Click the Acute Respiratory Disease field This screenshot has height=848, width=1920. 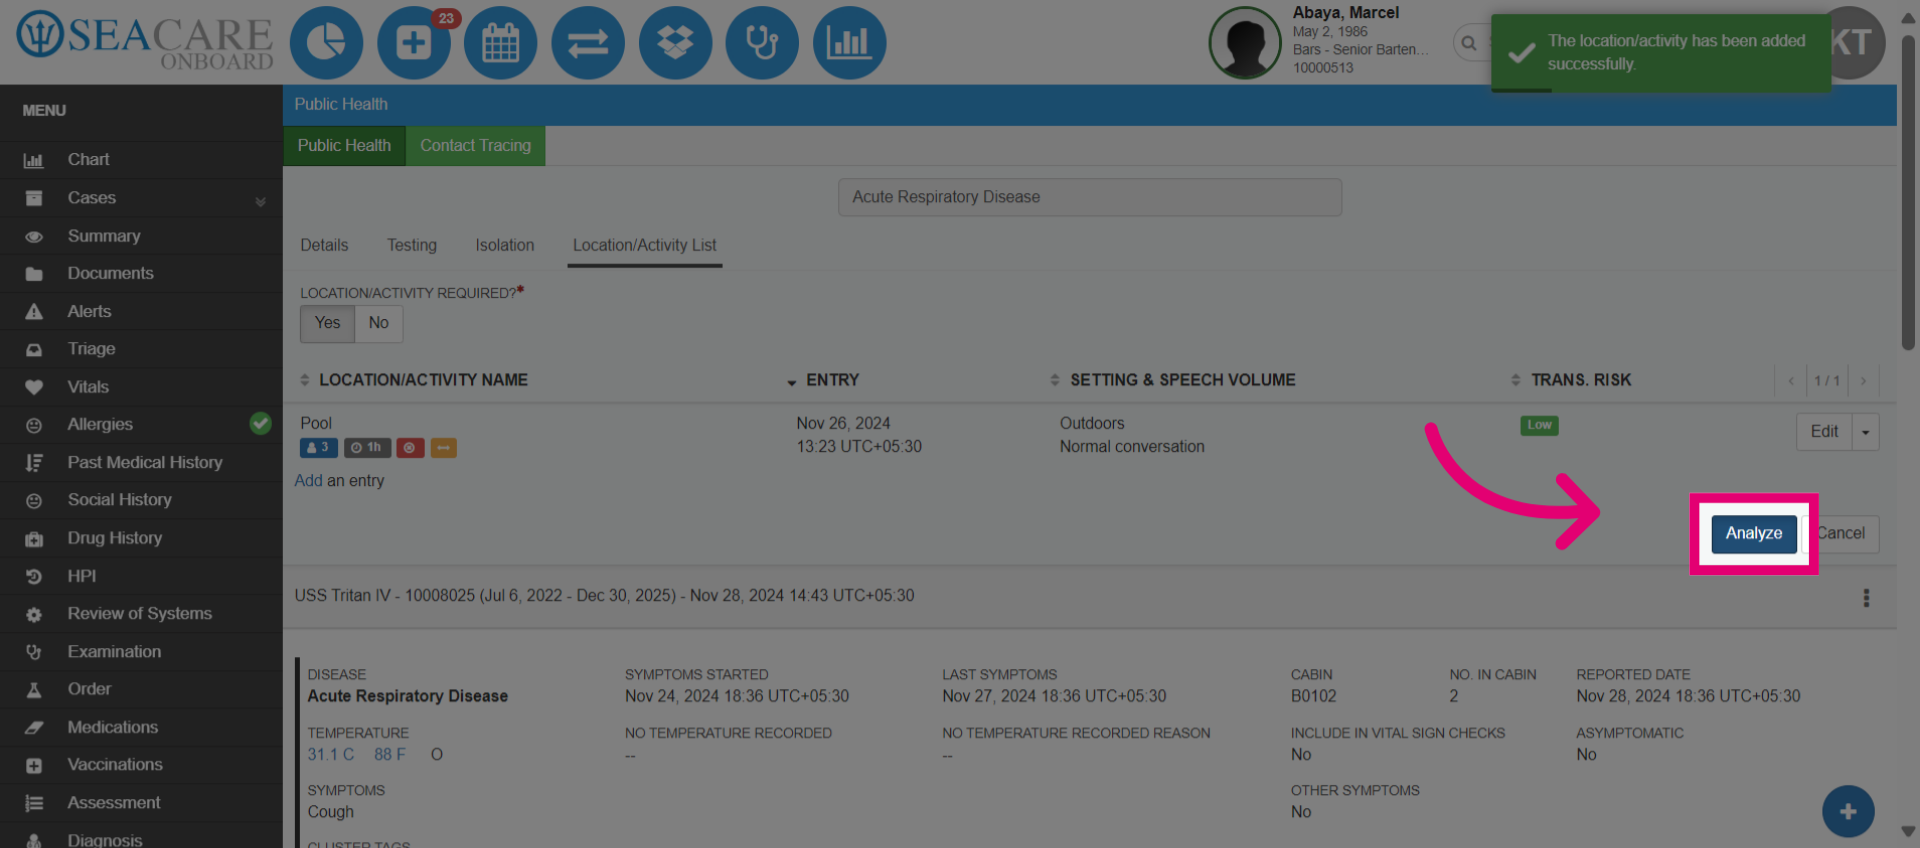[x=1090, y=197]
